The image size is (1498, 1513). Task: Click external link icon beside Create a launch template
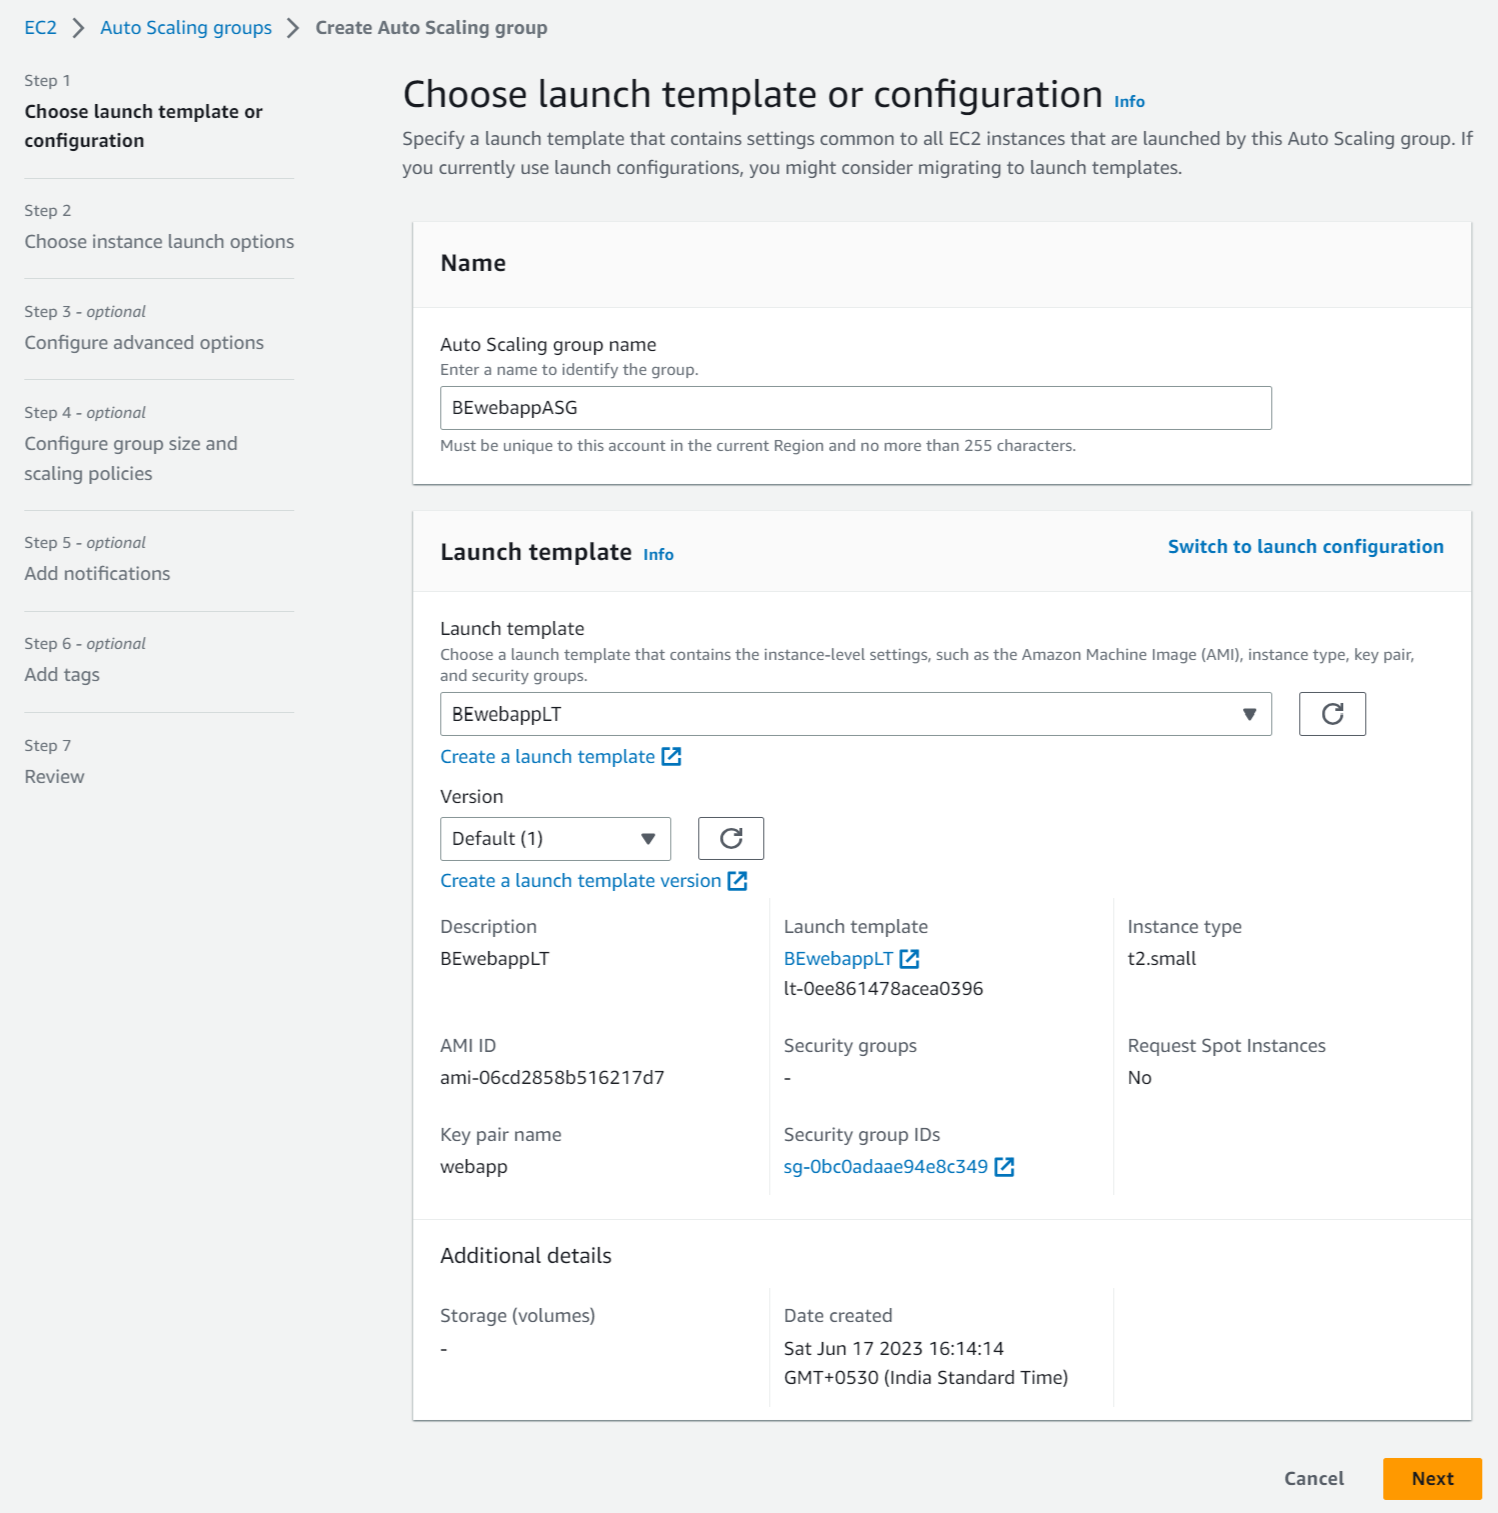[671, 756]
